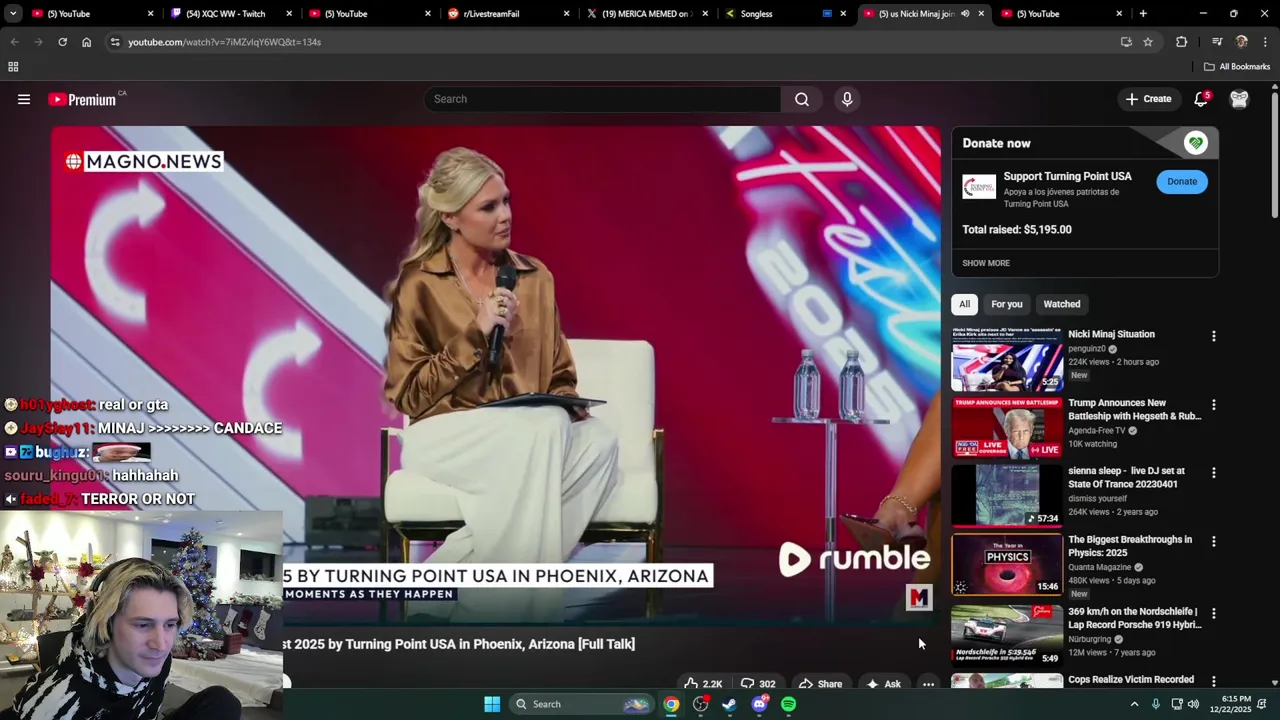The width and height of the screenshot is (1280, 720).
Task: Open options for Biggest Breakthroughs in Physics video
Action: click(1214, 541)
